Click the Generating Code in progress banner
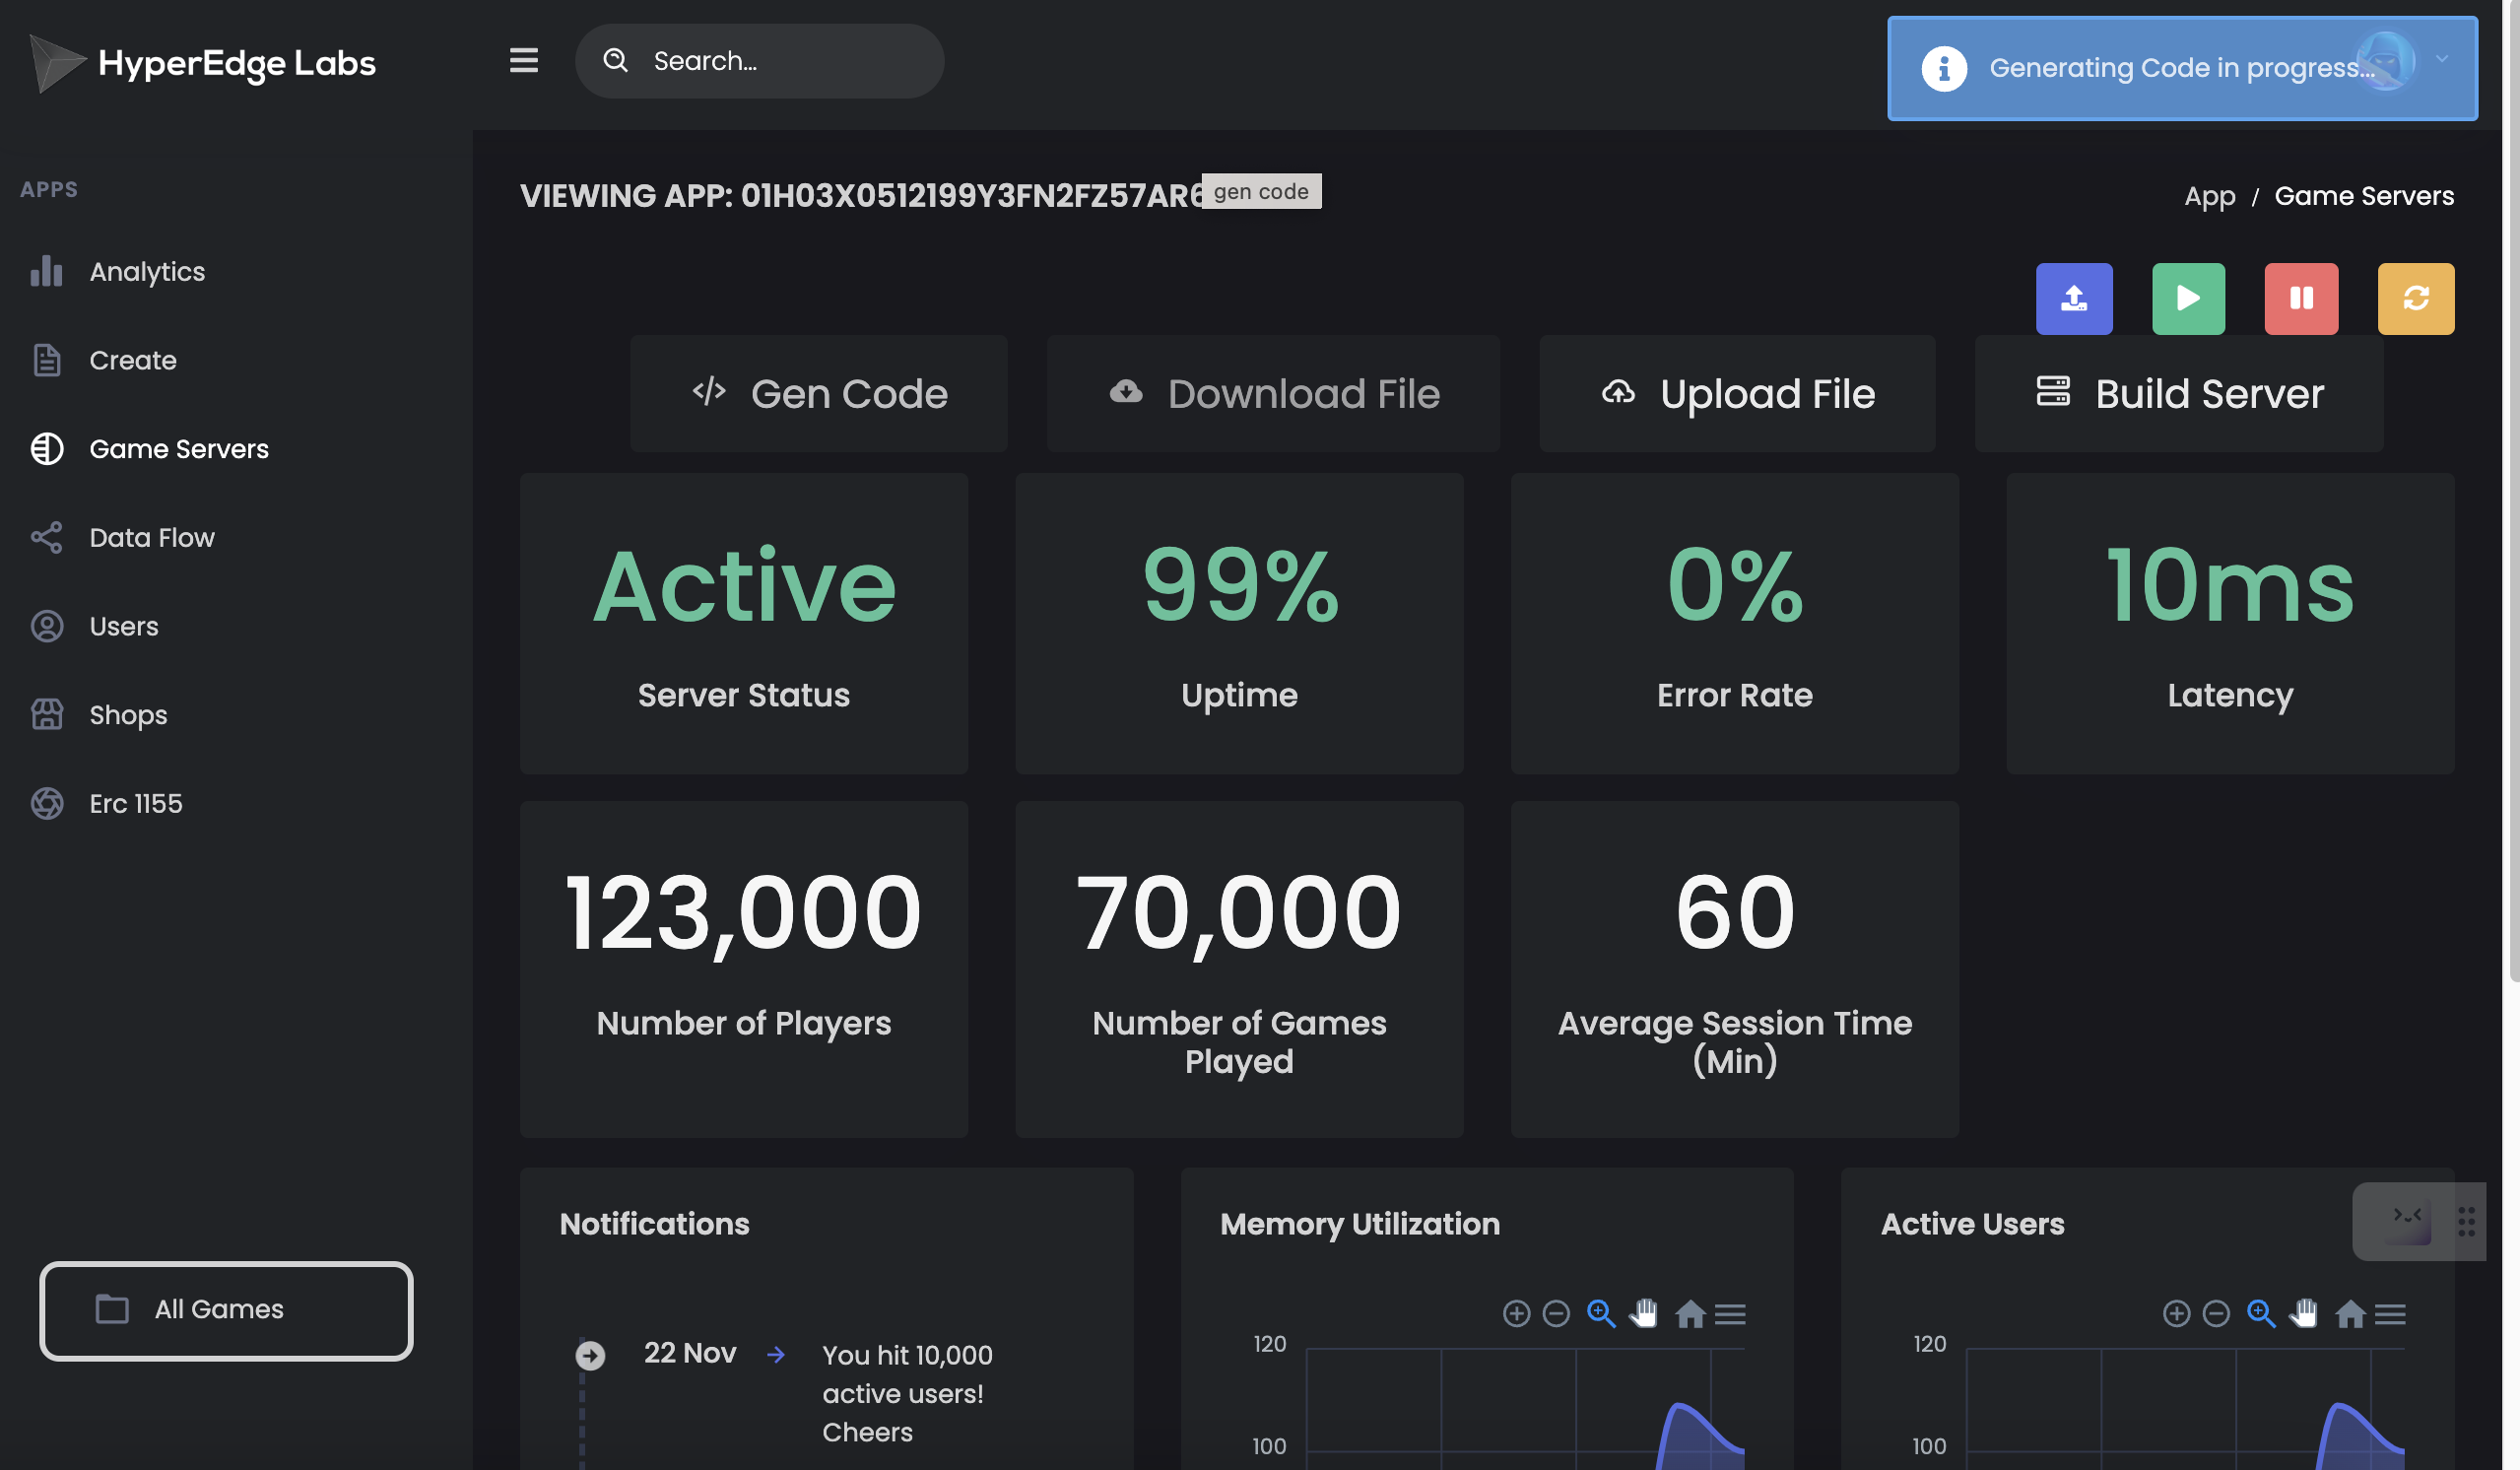Image resolution: width=2520 pixels, height=1470 pixels. (2181, 68)
